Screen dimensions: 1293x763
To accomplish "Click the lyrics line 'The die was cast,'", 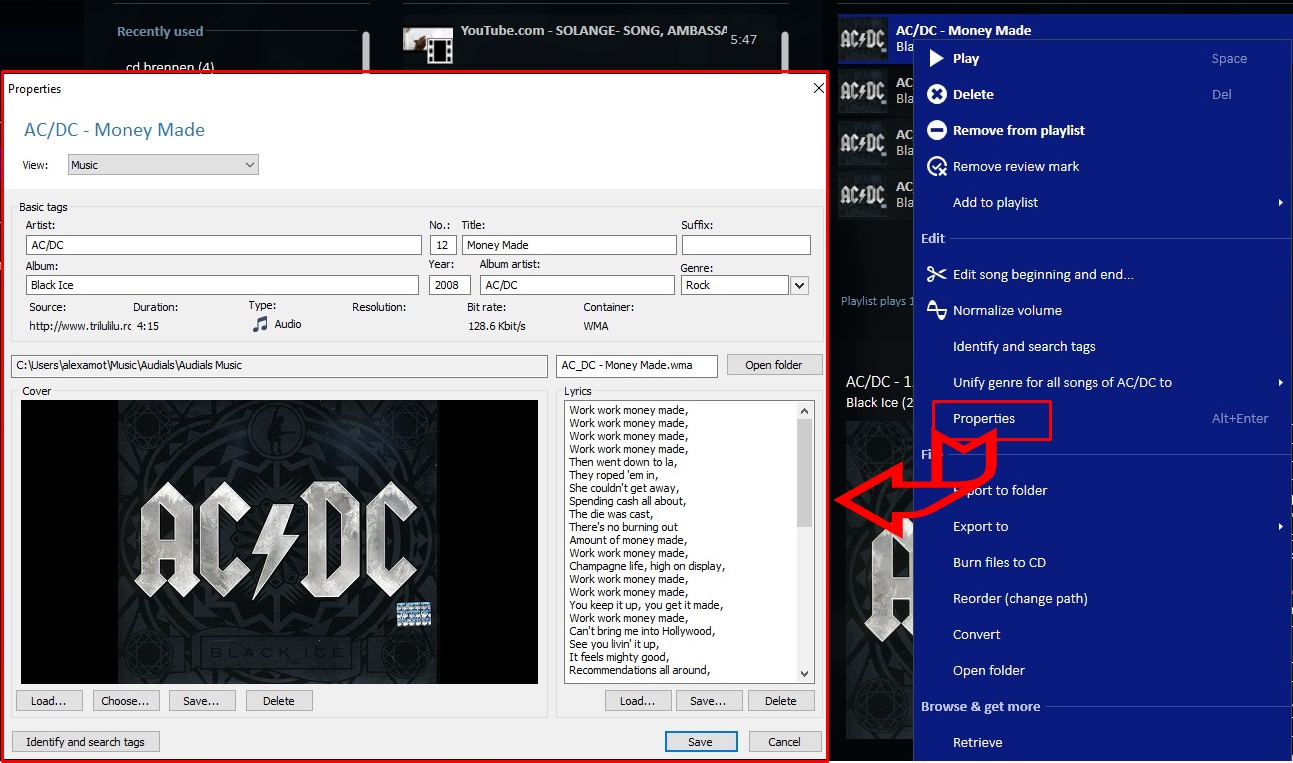I will pyautogui.click(x=611, y=514).
